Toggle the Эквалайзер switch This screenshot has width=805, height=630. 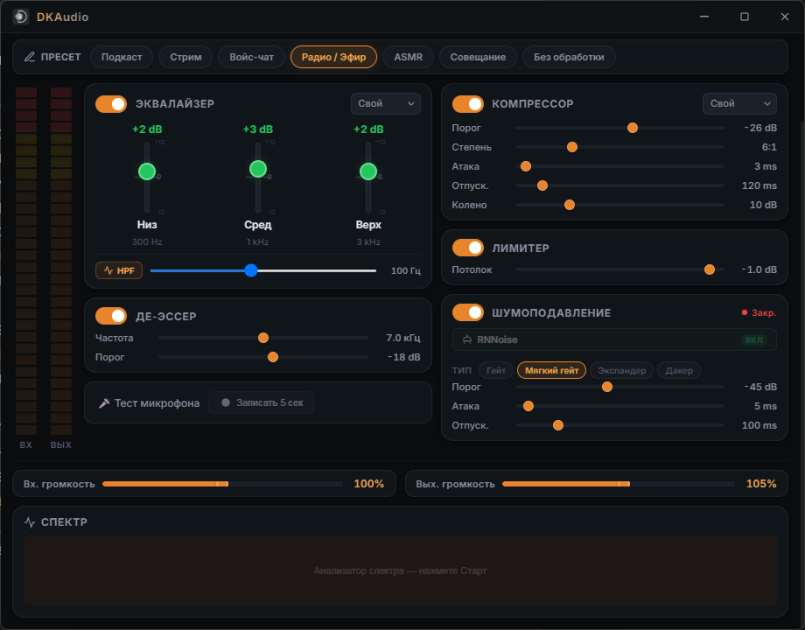point(111,104)
